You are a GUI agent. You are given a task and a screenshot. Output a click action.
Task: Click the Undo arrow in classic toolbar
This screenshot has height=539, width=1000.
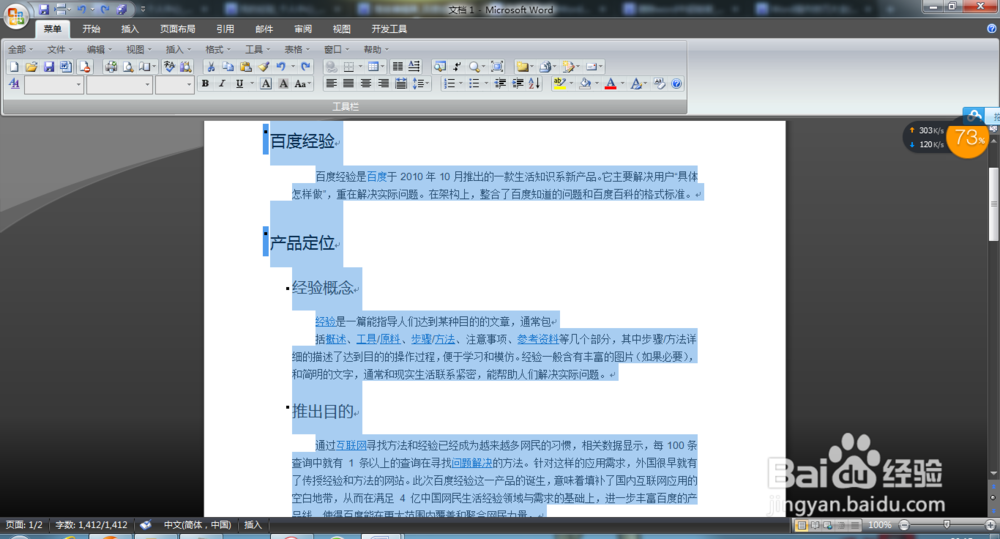coord(281,66)
